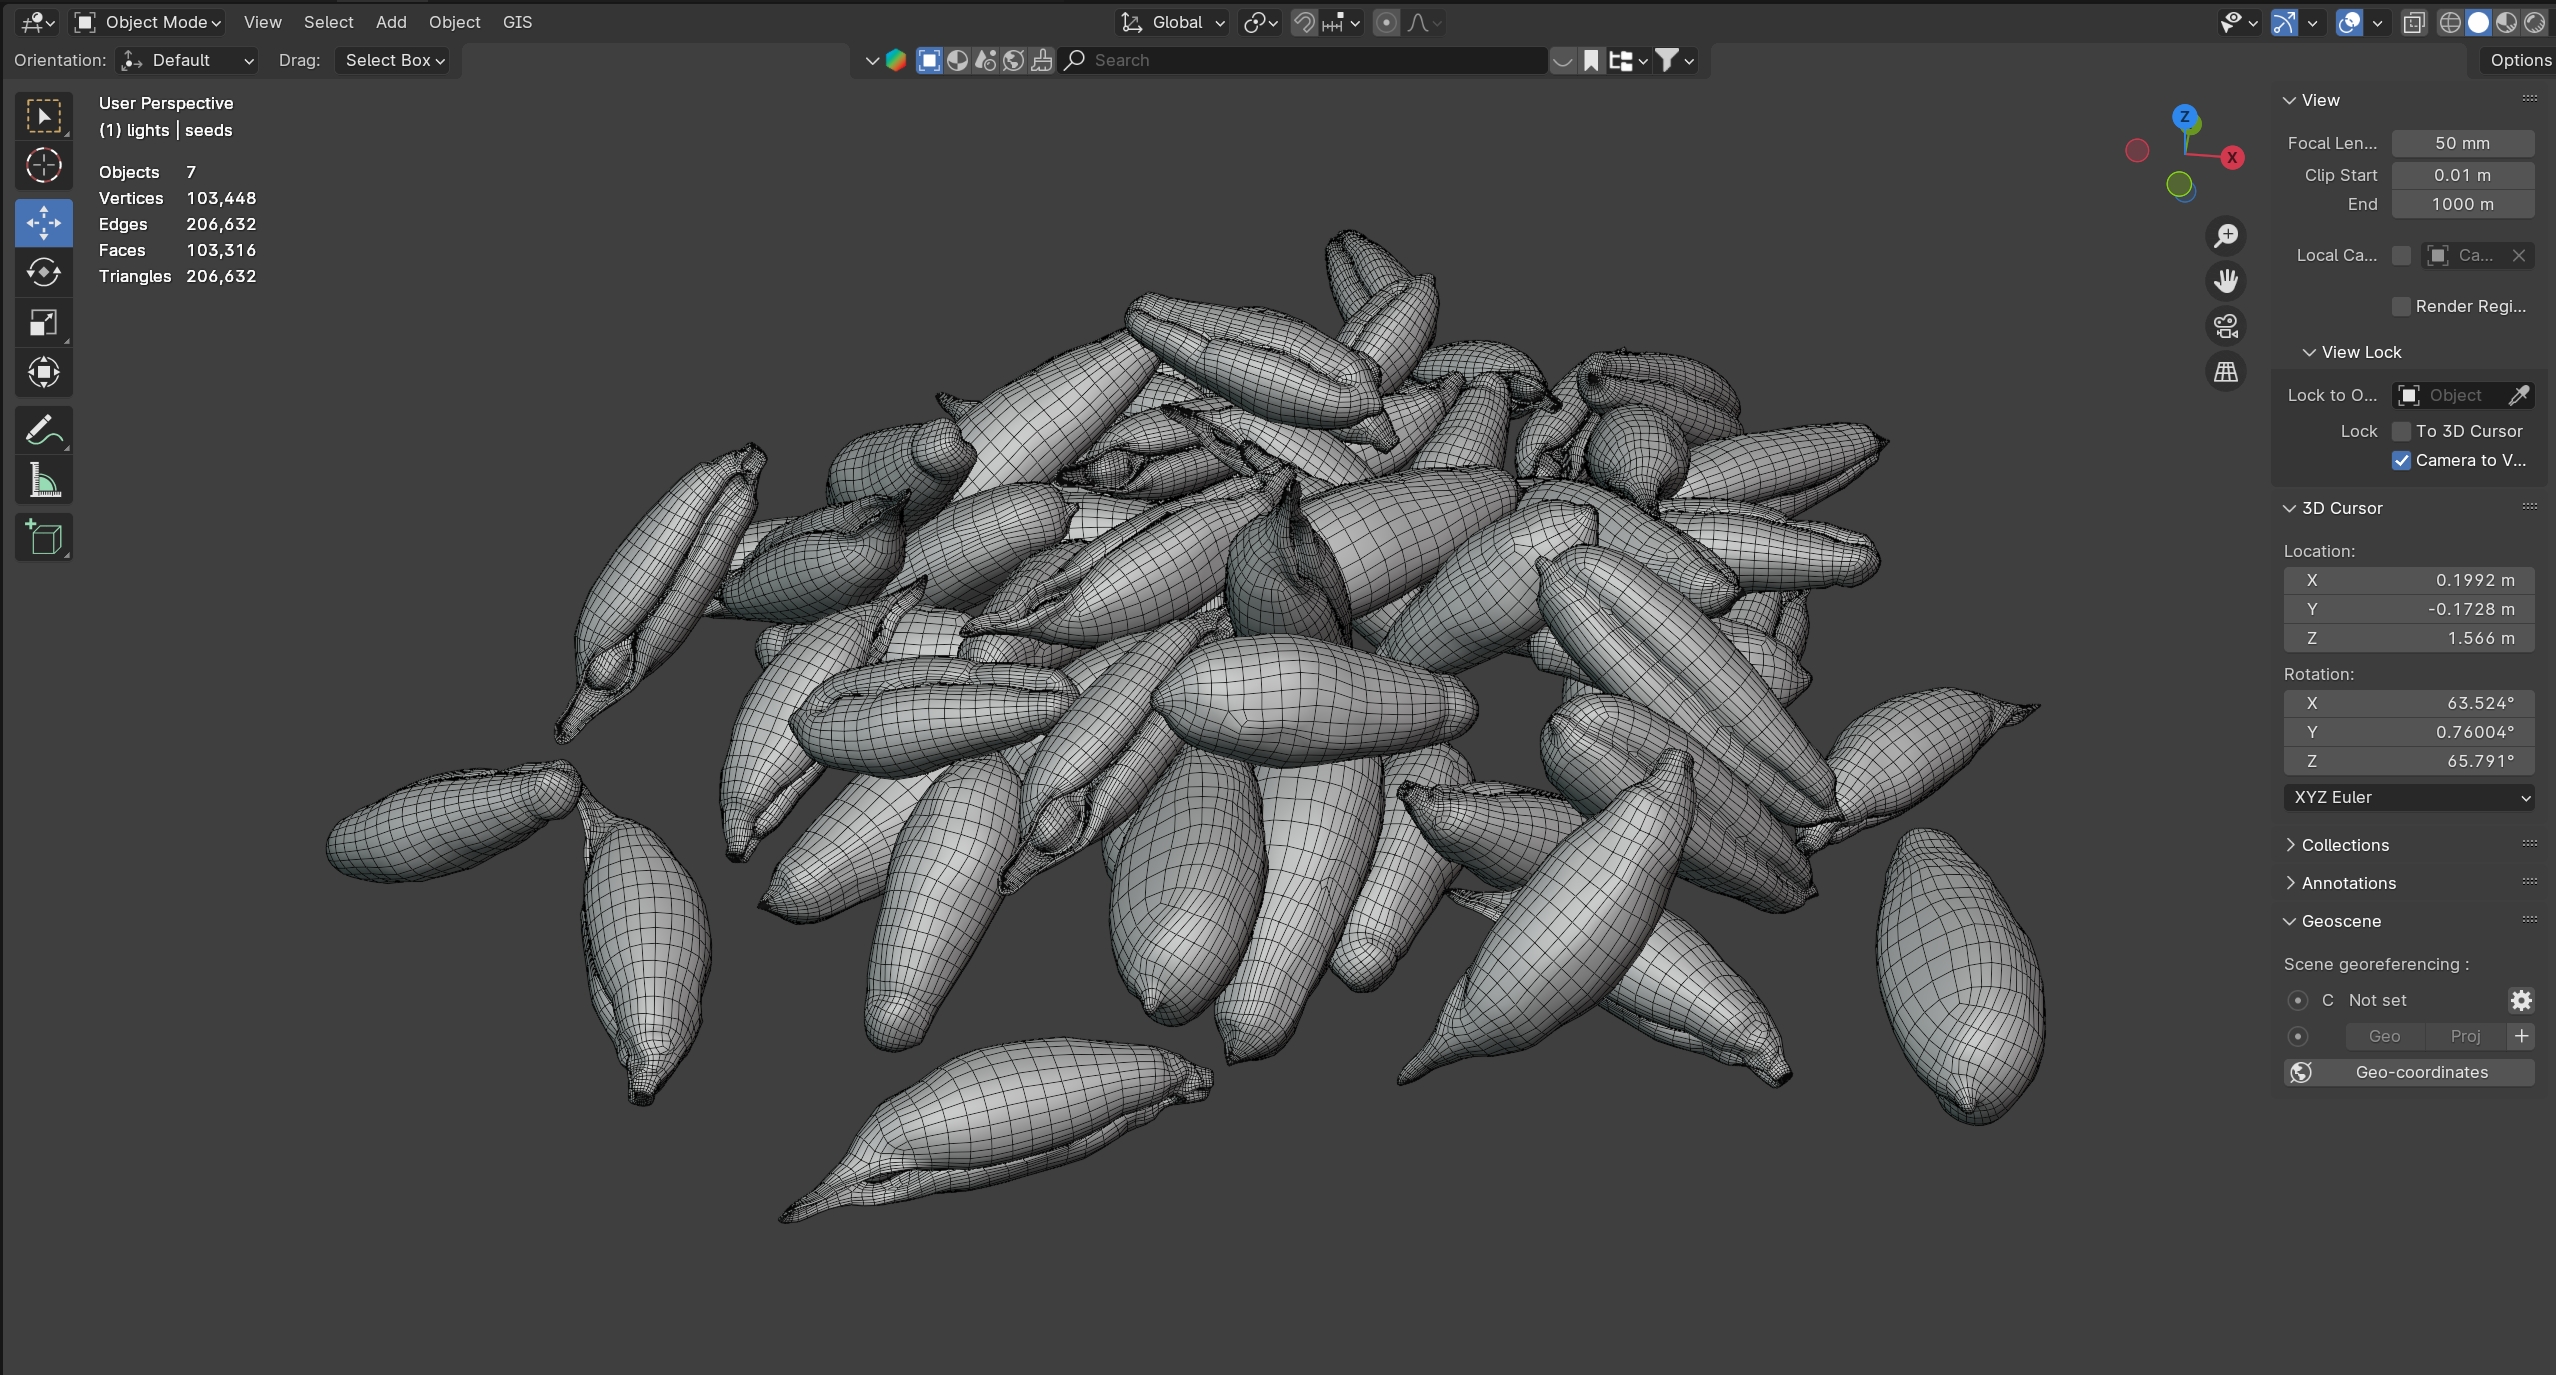Open the XYZ Euler rotation dropdown
This screenshot has width=2556, height=1375.
2408,797
